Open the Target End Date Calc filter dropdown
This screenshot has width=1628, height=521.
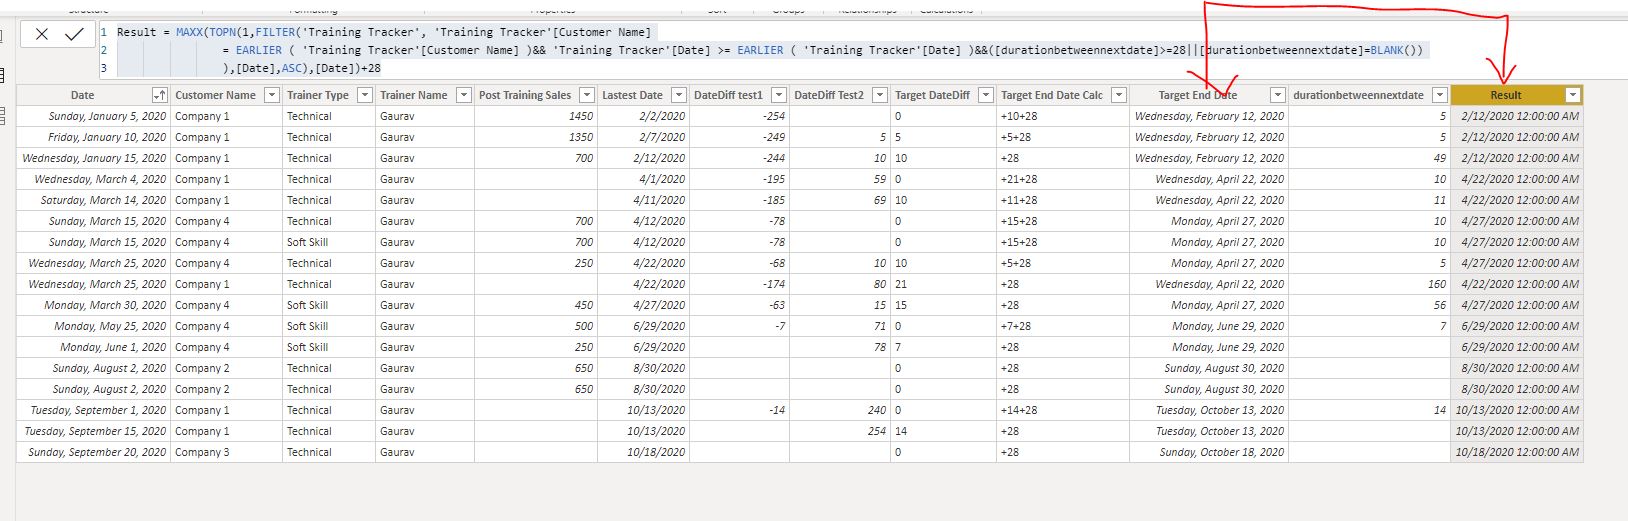(x=1119, y=95)
